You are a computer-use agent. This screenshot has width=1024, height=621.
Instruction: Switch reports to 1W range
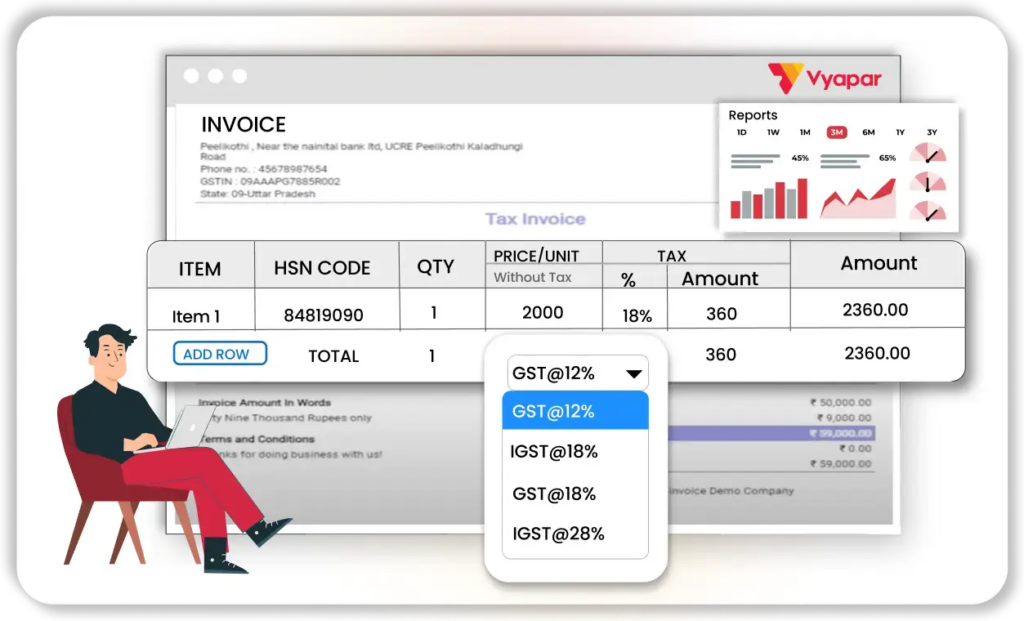pyautogui.click(x=773, y=132)
